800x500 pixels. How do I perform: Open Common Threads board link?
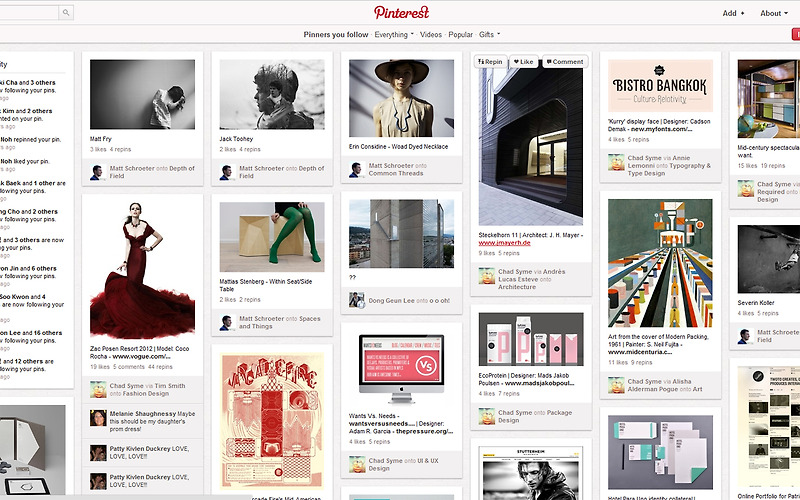coord(396,173)
